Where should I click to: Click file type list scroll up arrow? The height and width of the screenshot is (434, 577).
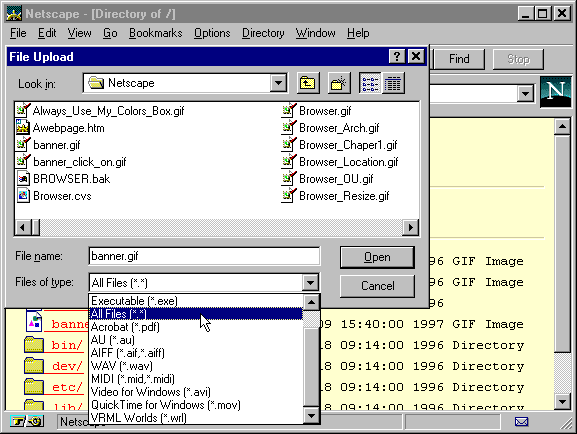click(x=311, y=303)
